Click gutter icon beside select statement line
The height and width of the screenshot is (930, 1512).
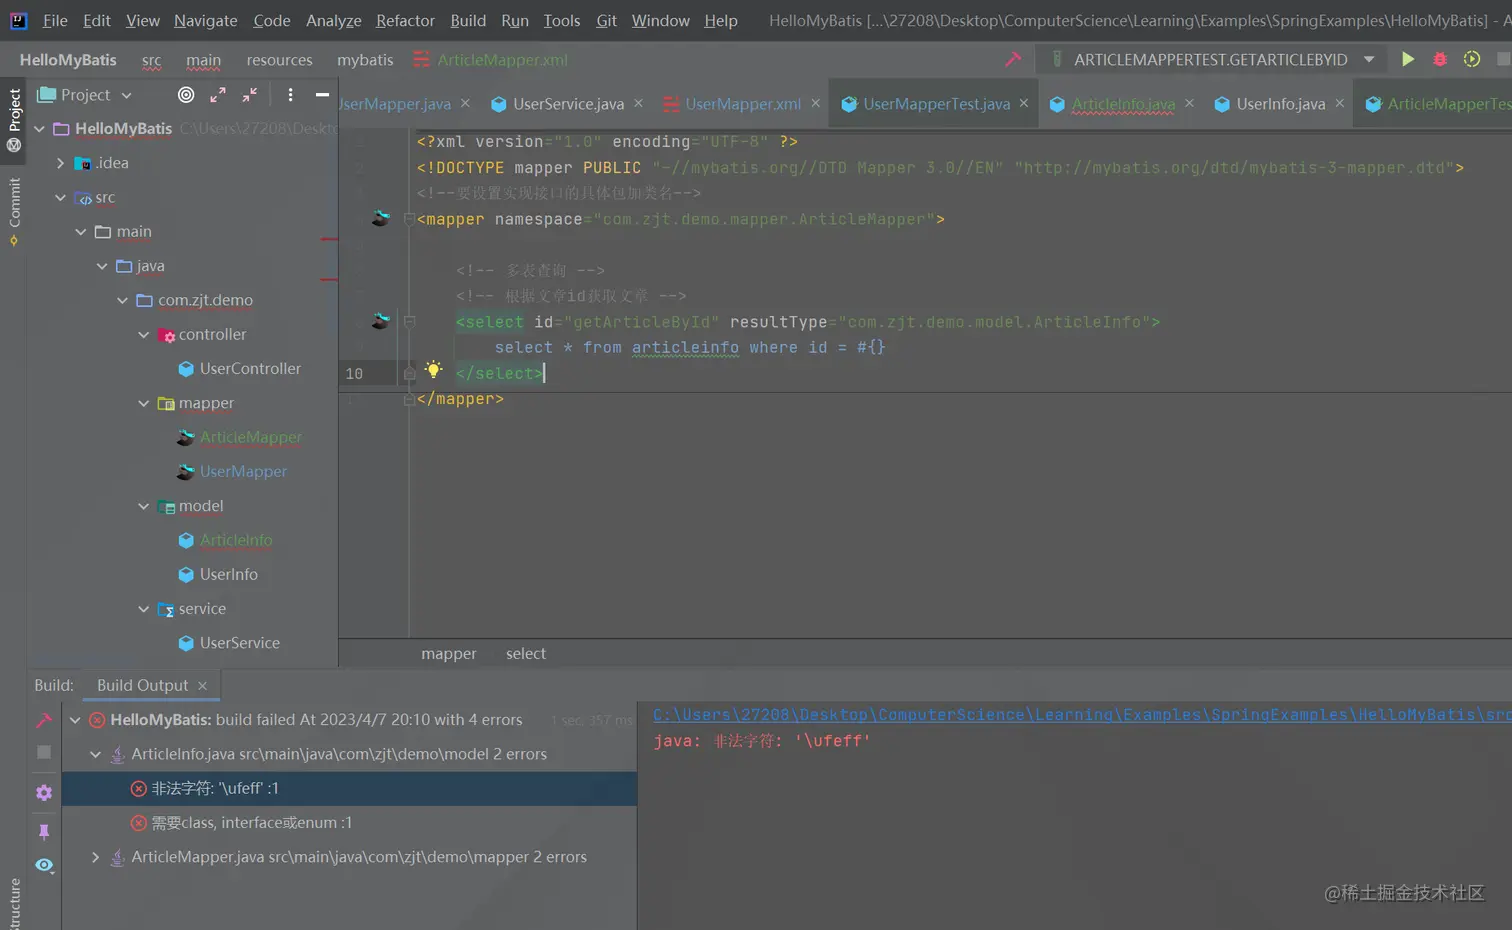coord(380,321)
